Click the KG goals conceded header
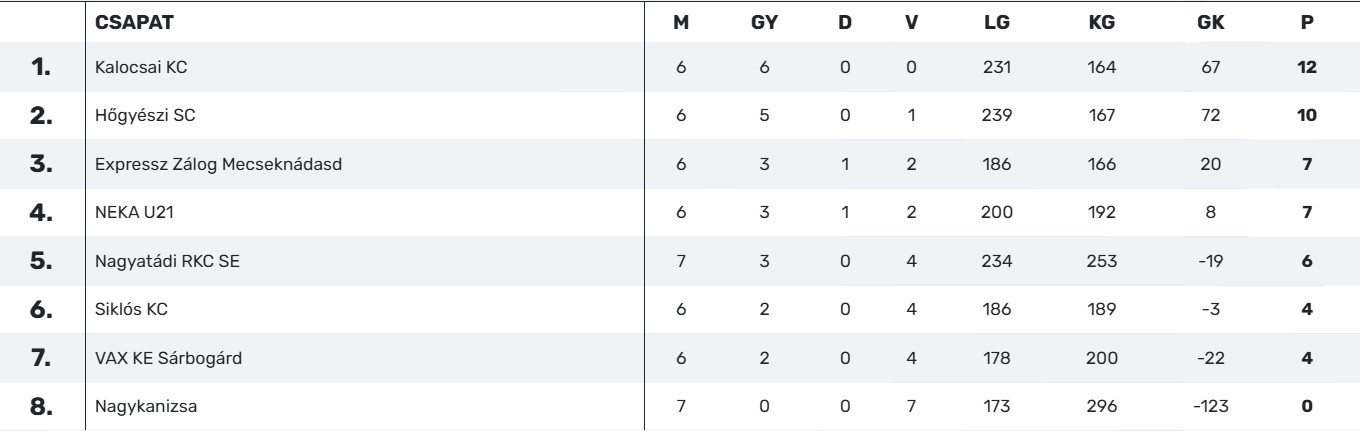Viewport: 1360px width, 431px height. pyautogui.click(x=1100, y=21)
